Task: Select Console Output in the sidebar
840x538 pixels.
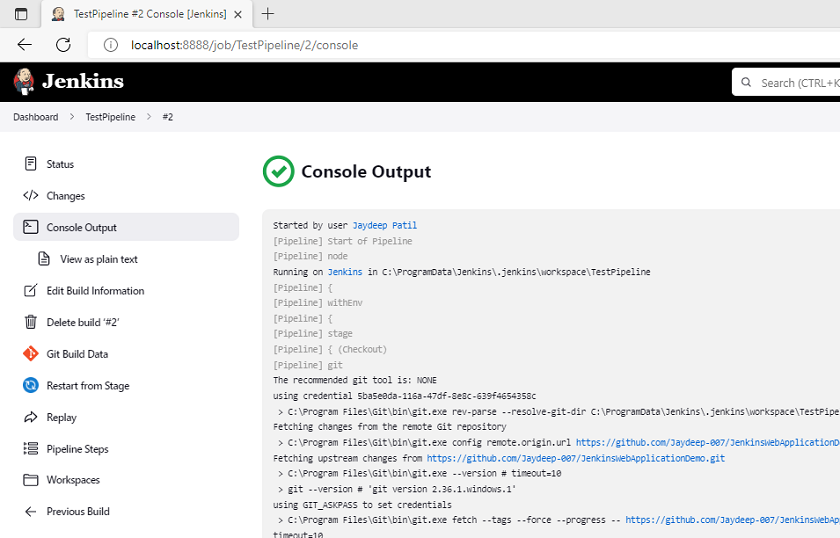Action: [x=81, y=227]
